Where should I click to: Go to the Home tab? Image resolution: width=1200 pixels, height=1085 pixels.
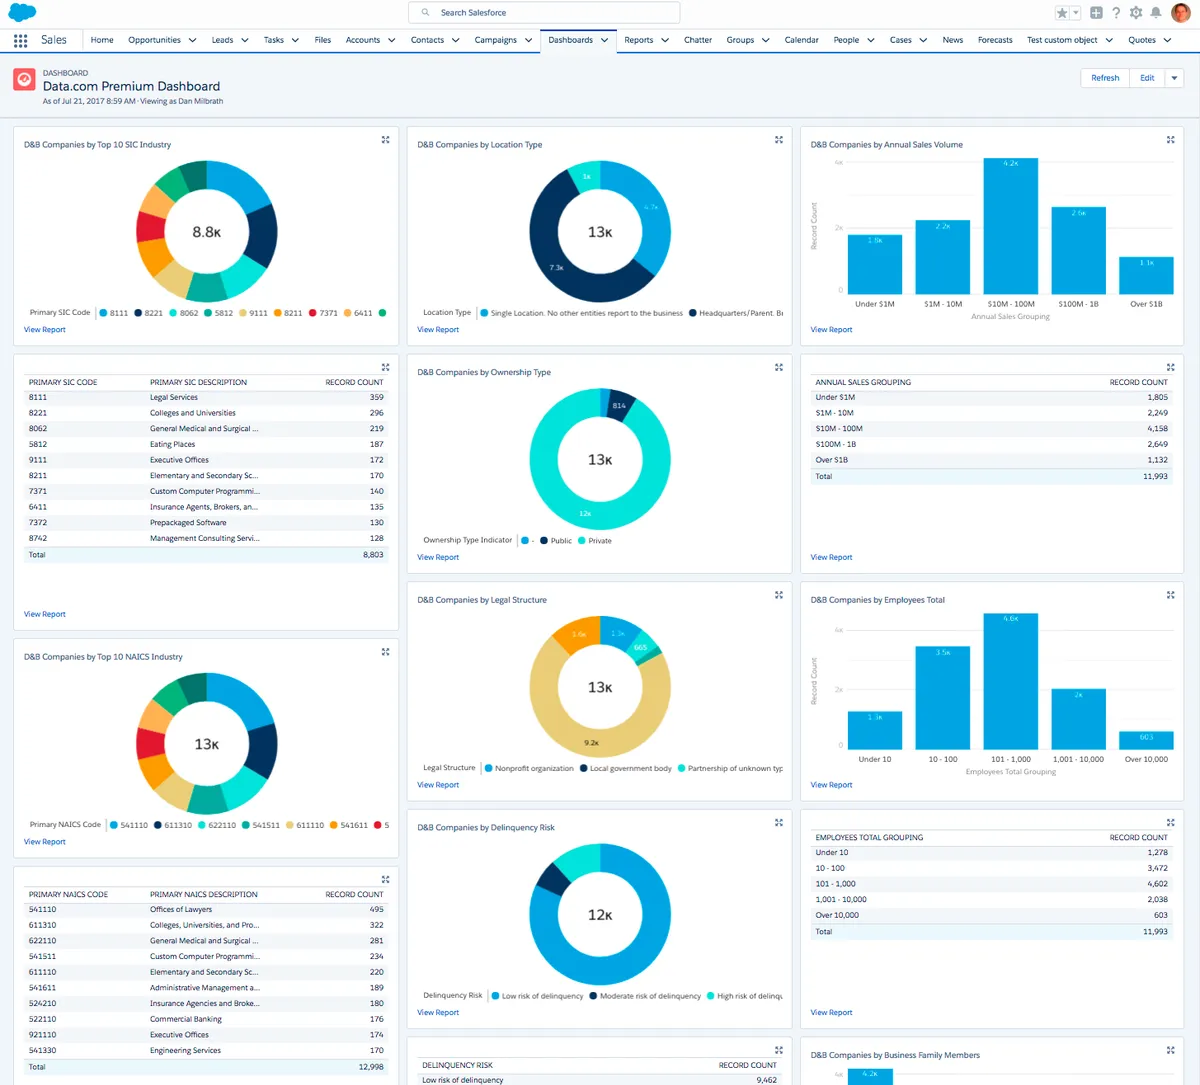[102, 40]
